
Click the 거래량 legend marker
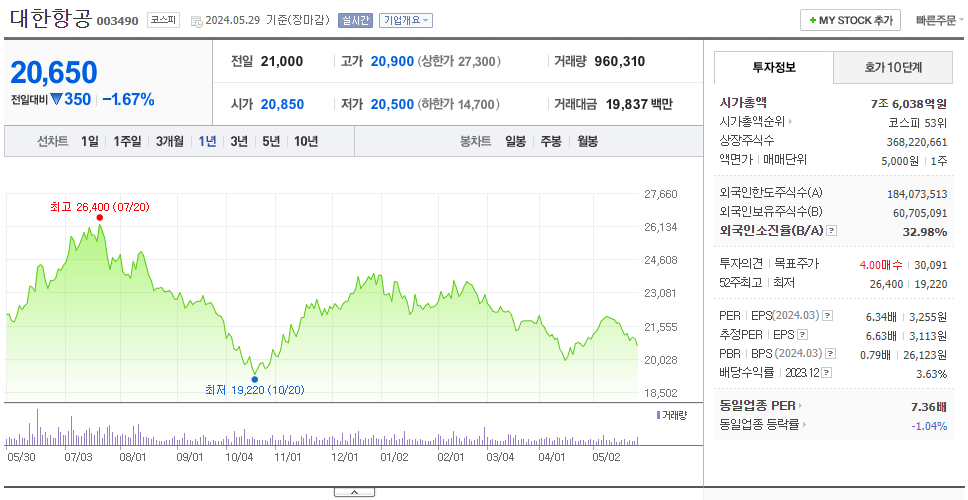pyautogui.click(x=659, y=415)
